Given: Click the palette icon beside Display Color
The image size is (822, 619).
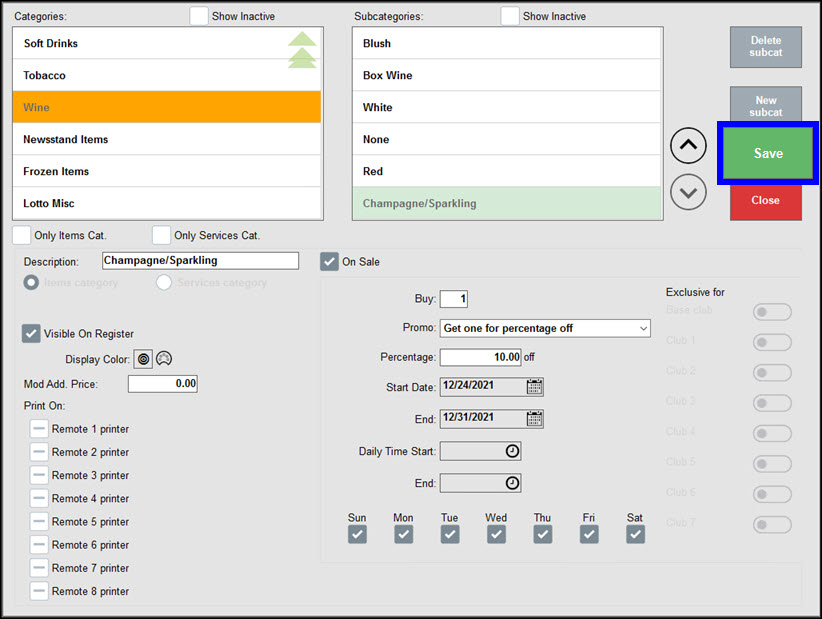Looking at the screenshot, I should 164,359.
